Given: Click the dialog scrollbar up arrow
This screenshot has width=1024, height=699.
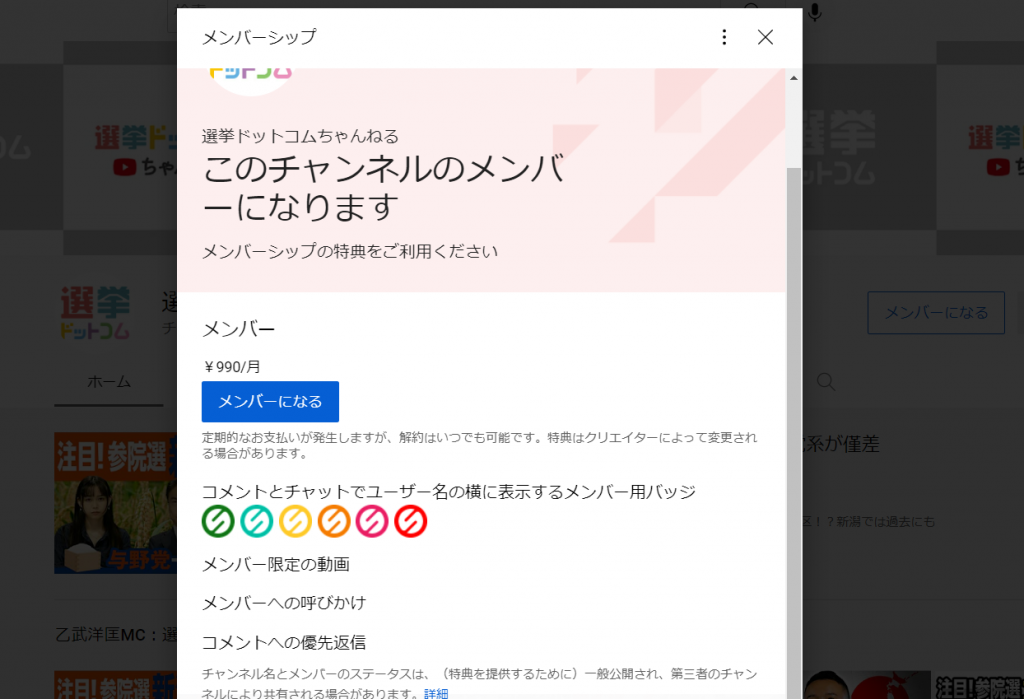Looking at the screenshot, I should coord(794,77).
